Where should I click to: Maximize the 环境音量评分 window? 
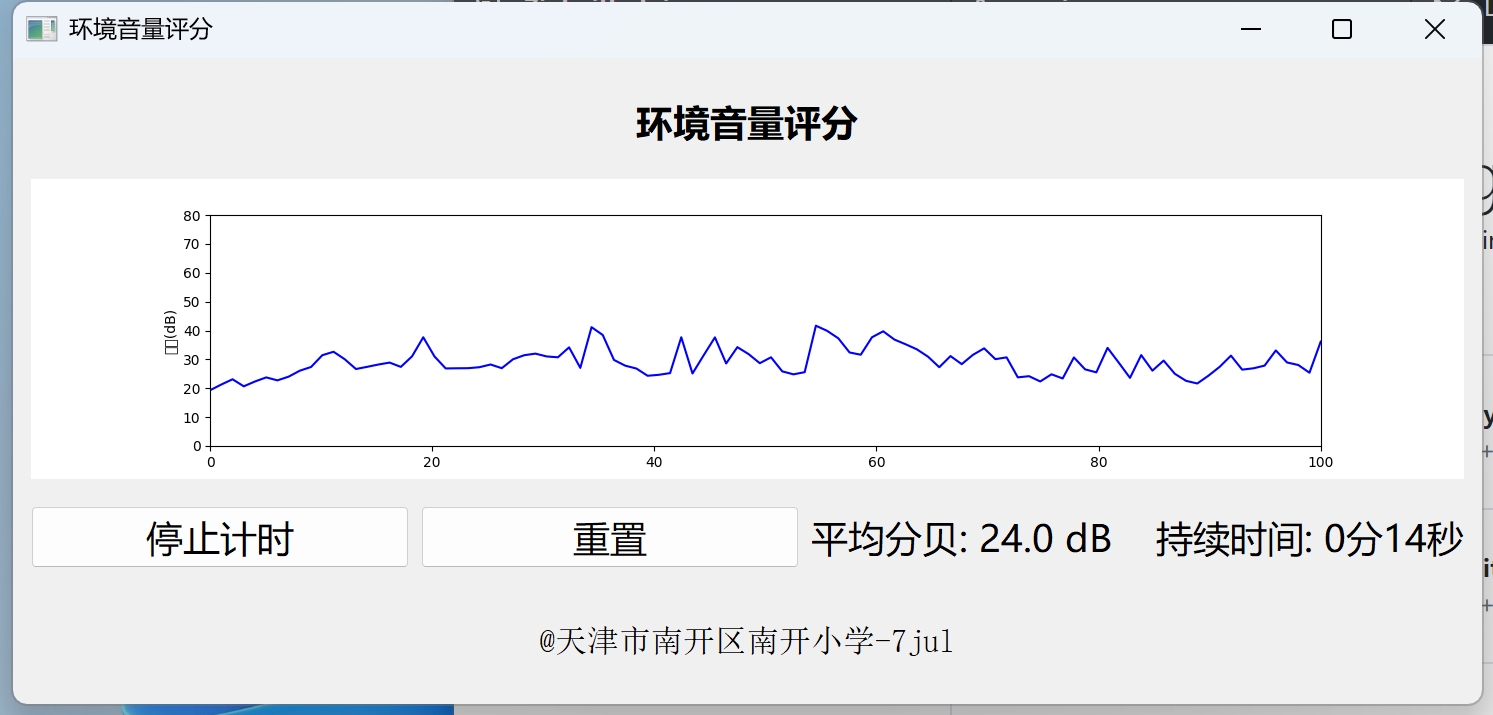(1342, 30)
